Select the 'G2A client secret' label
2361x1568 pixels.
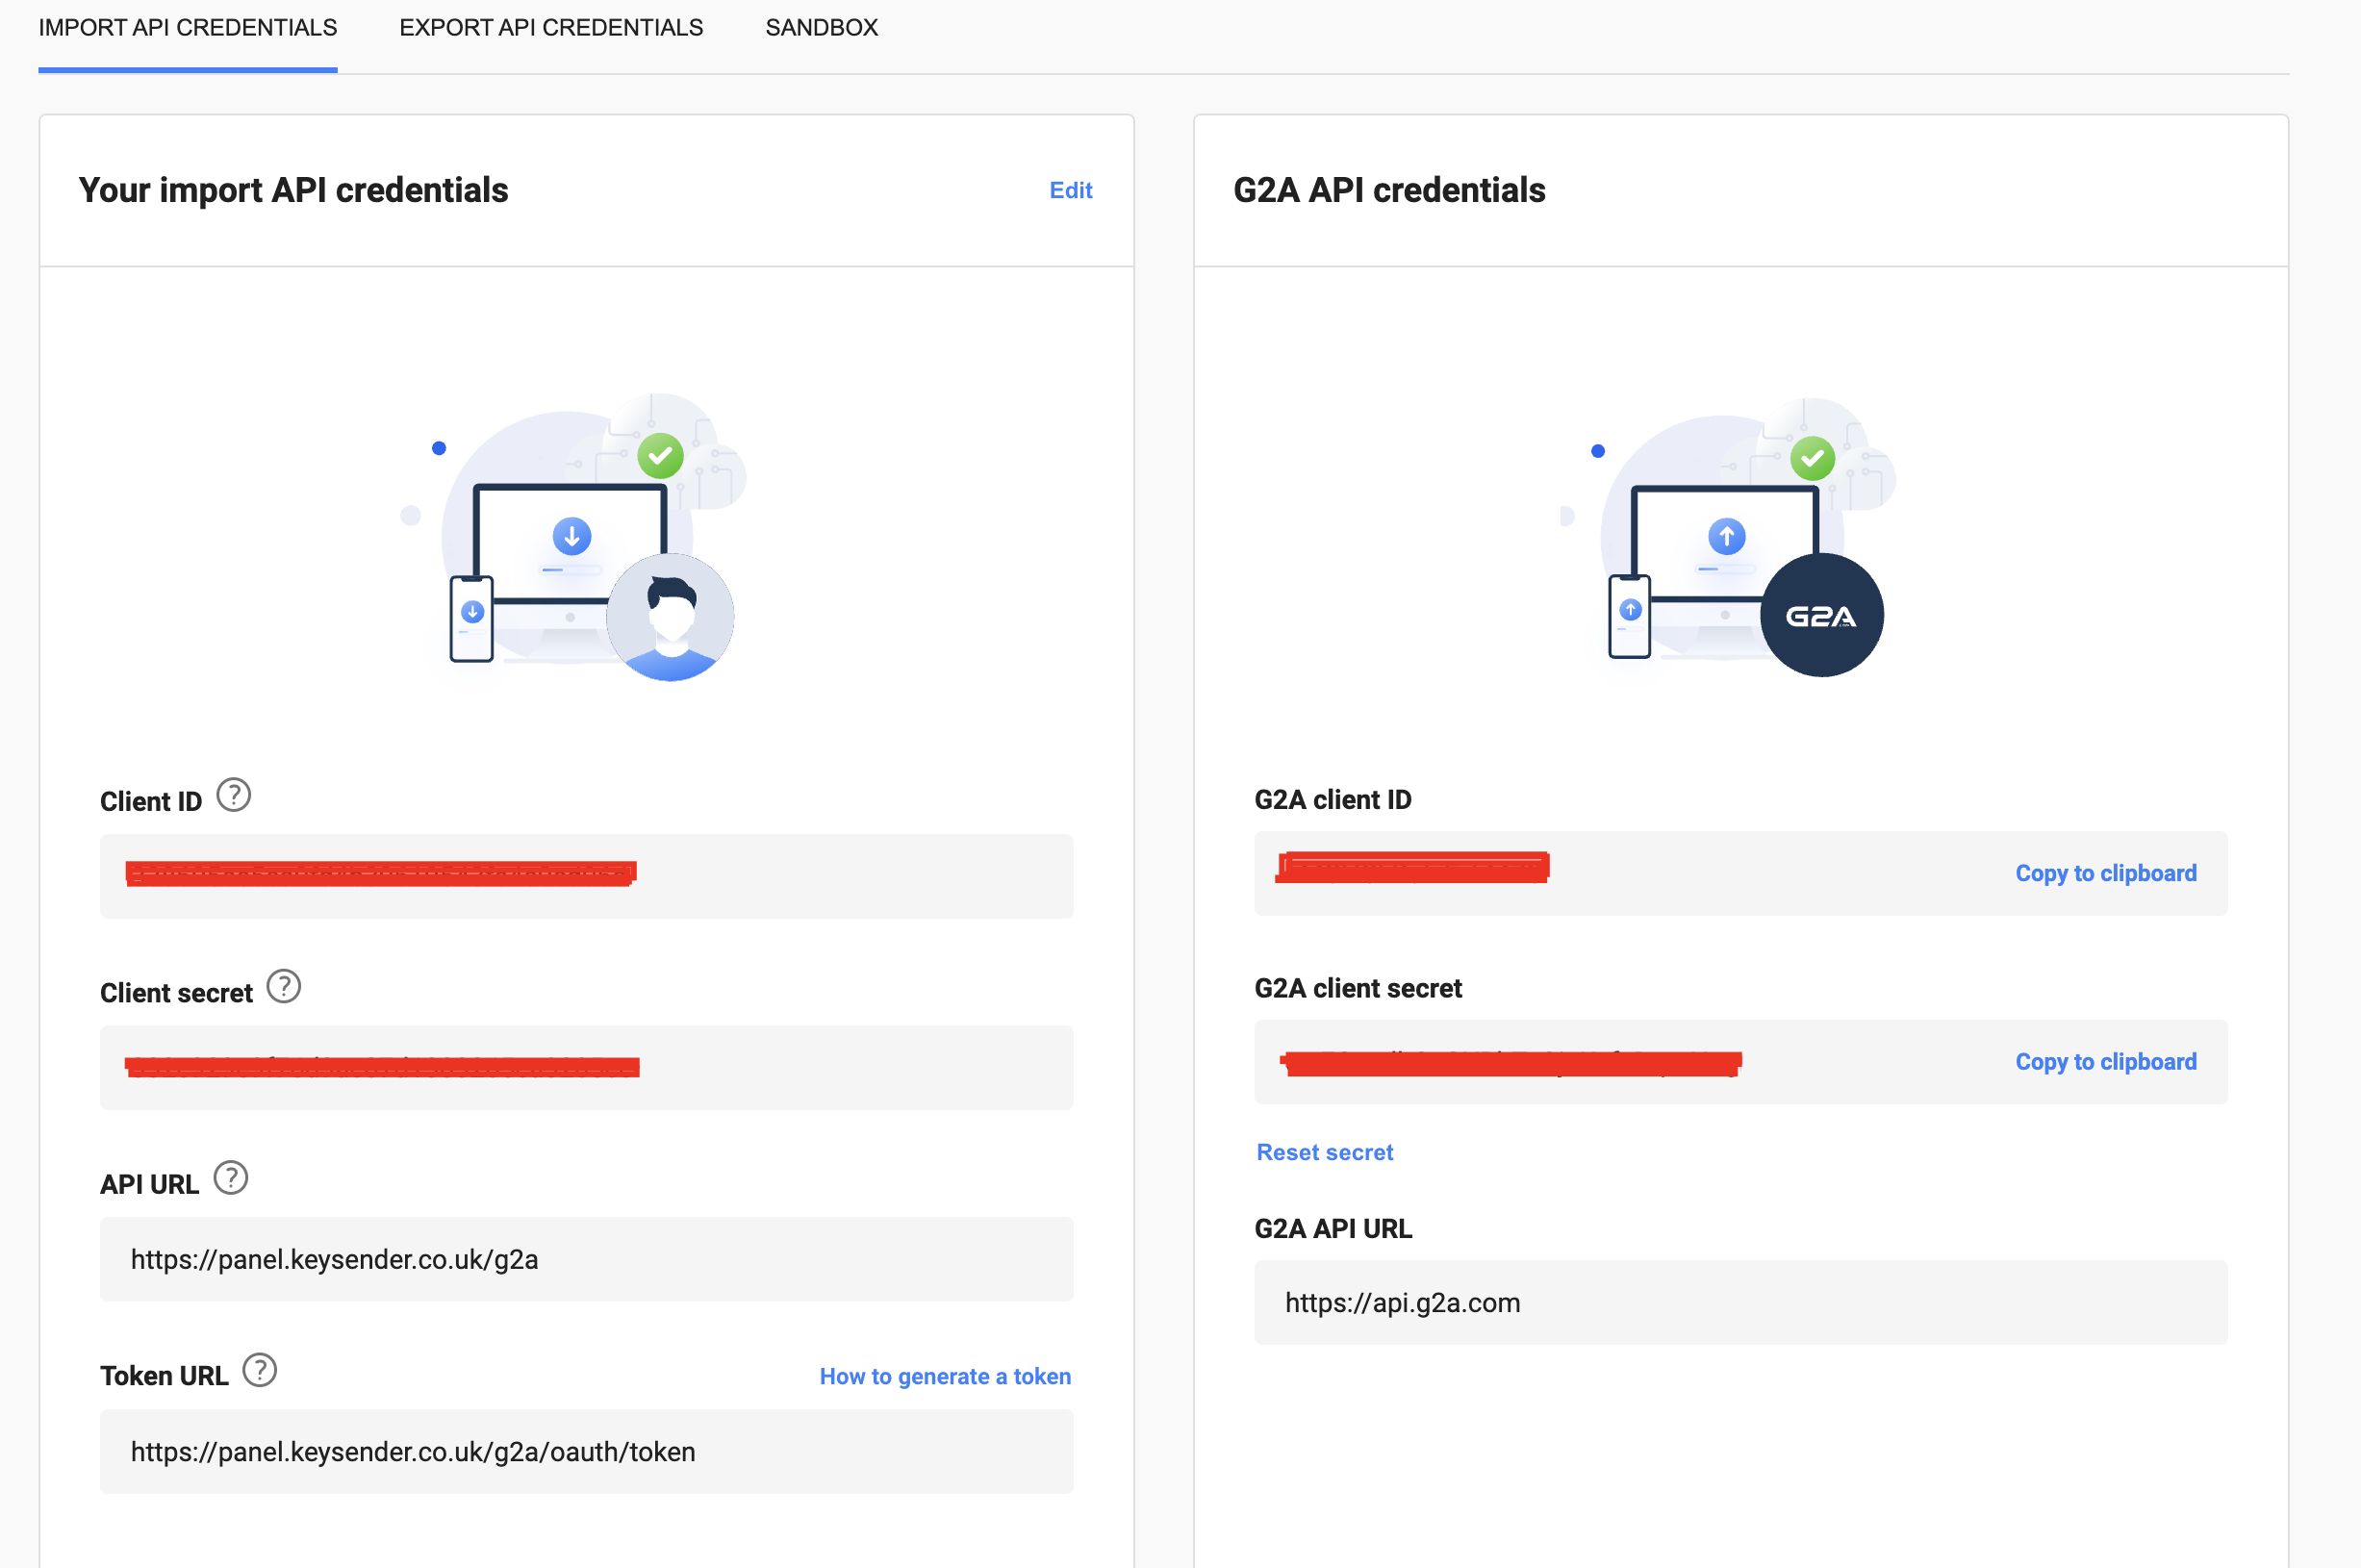coord(1358,989)
